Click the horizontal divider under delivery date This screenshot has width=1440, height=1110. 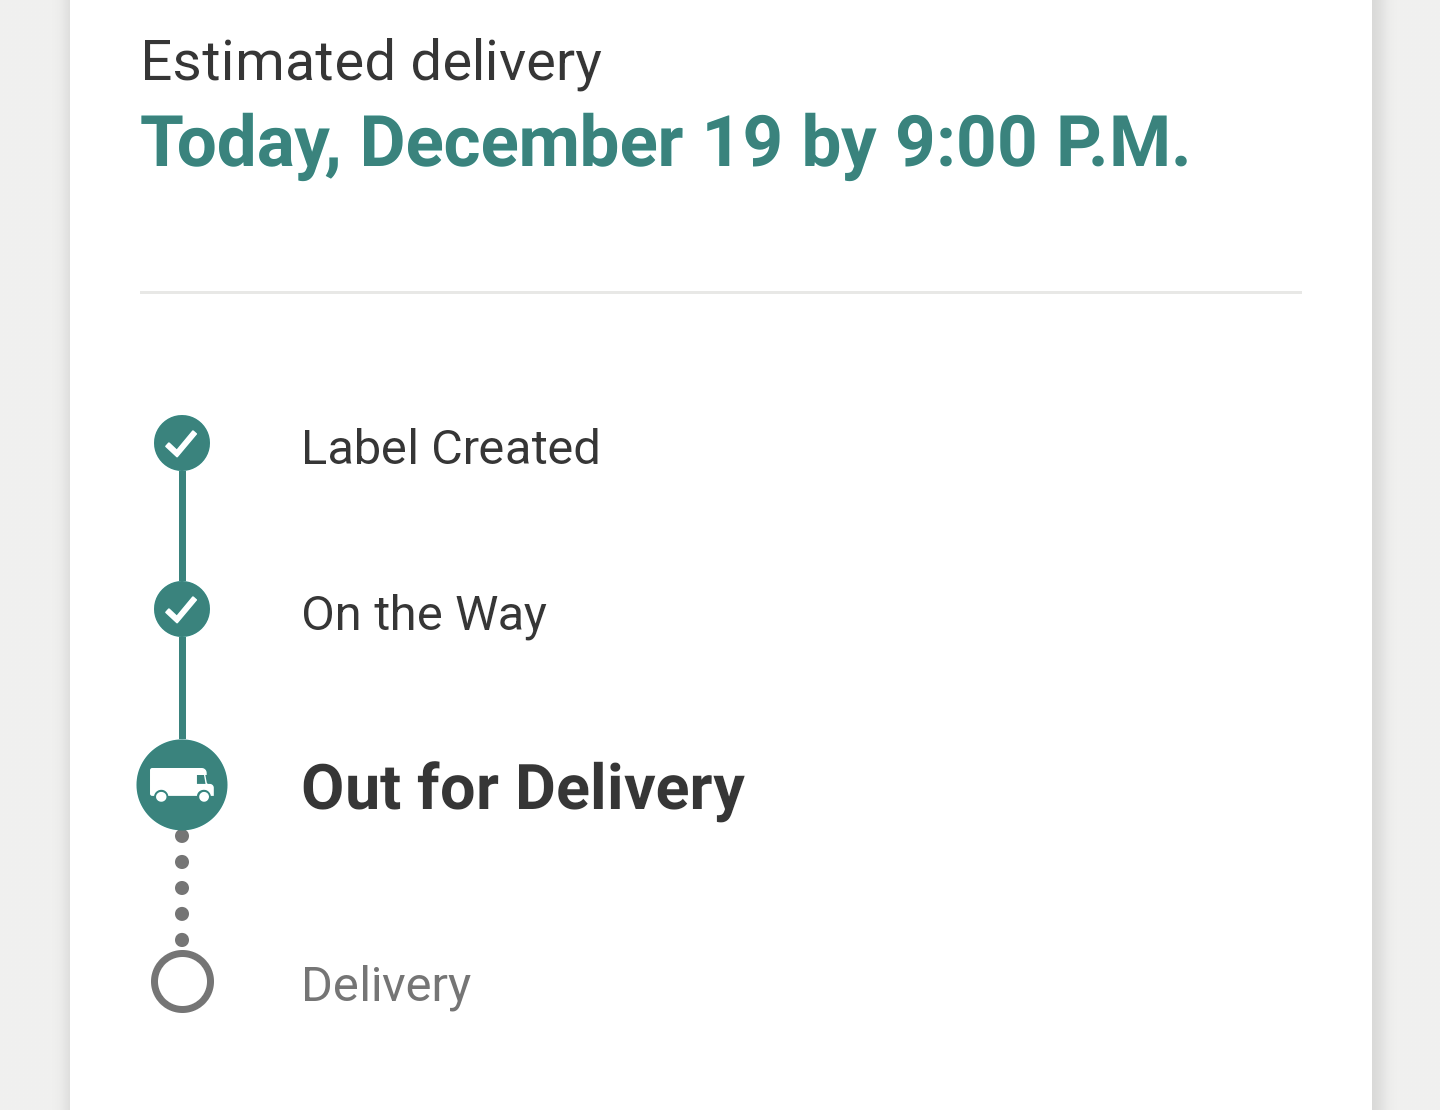721,293
